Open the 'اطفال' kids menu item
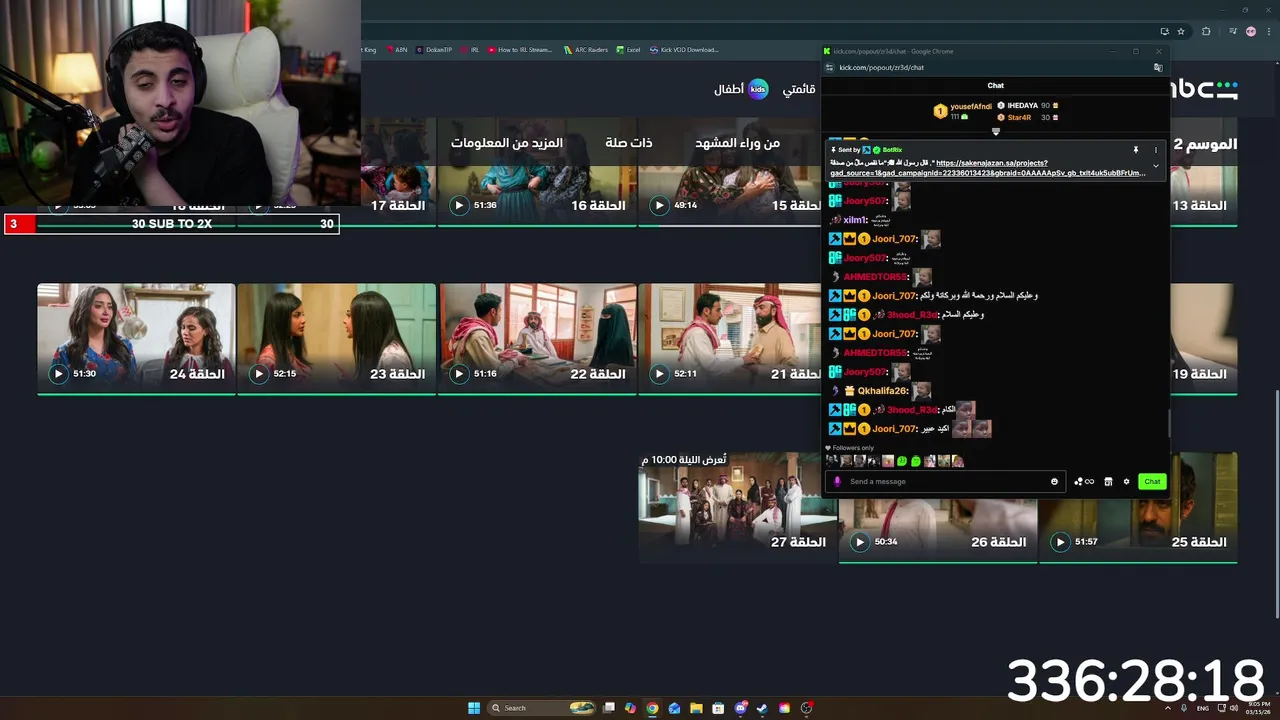 (728, 89)
